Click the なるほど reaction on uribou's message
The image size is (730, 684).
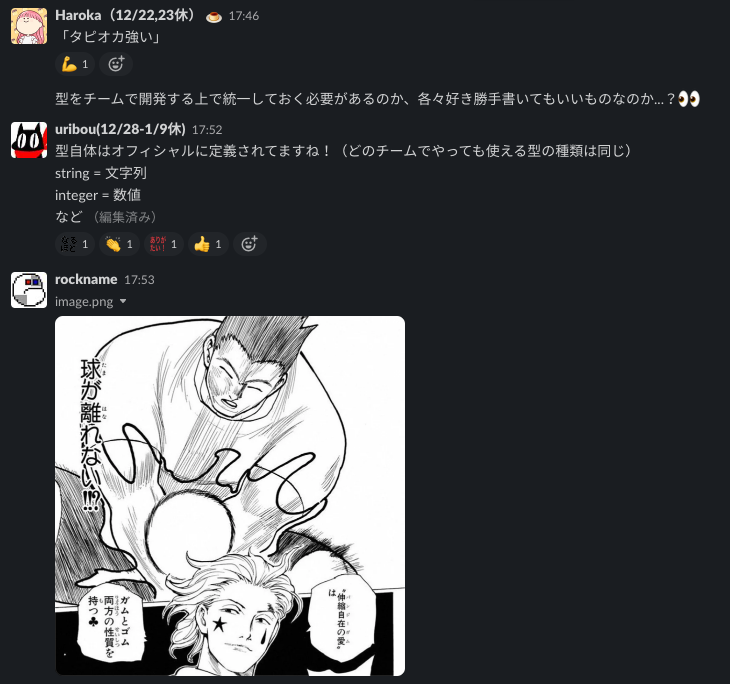point(75,244)
